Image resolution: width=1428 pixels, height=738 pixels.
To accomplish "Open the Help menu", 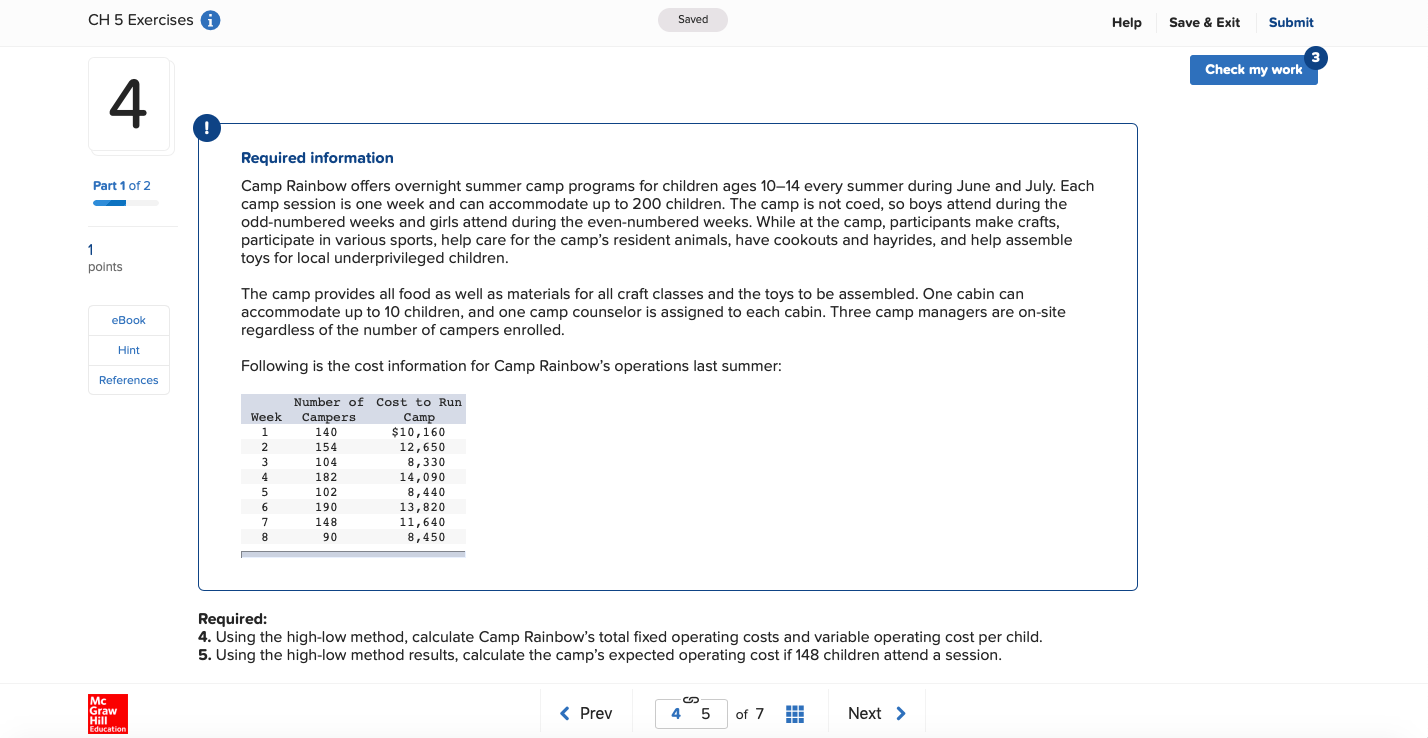I will point(1126,22).
